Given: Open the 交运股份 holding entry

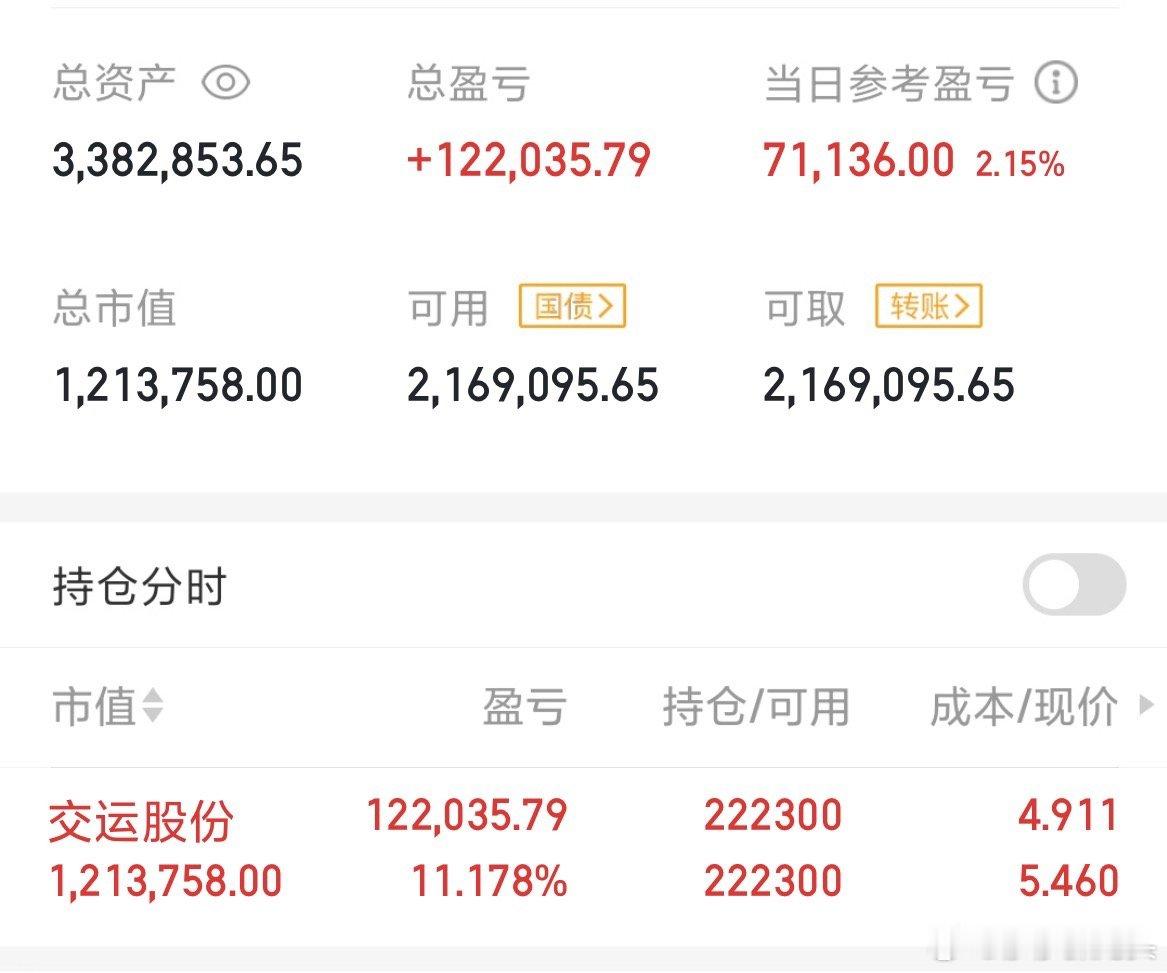Looking at the screenshot, I should [x=584, y=848].
